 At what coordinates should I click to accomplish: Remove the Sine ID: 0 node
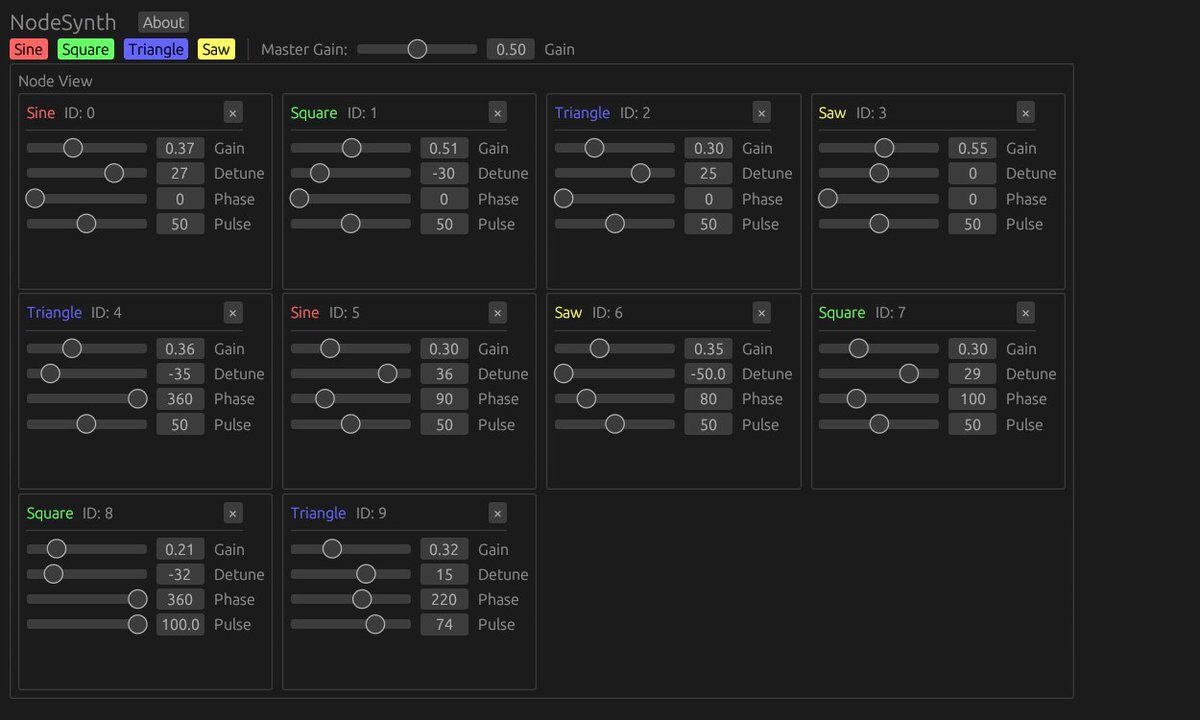233,113
